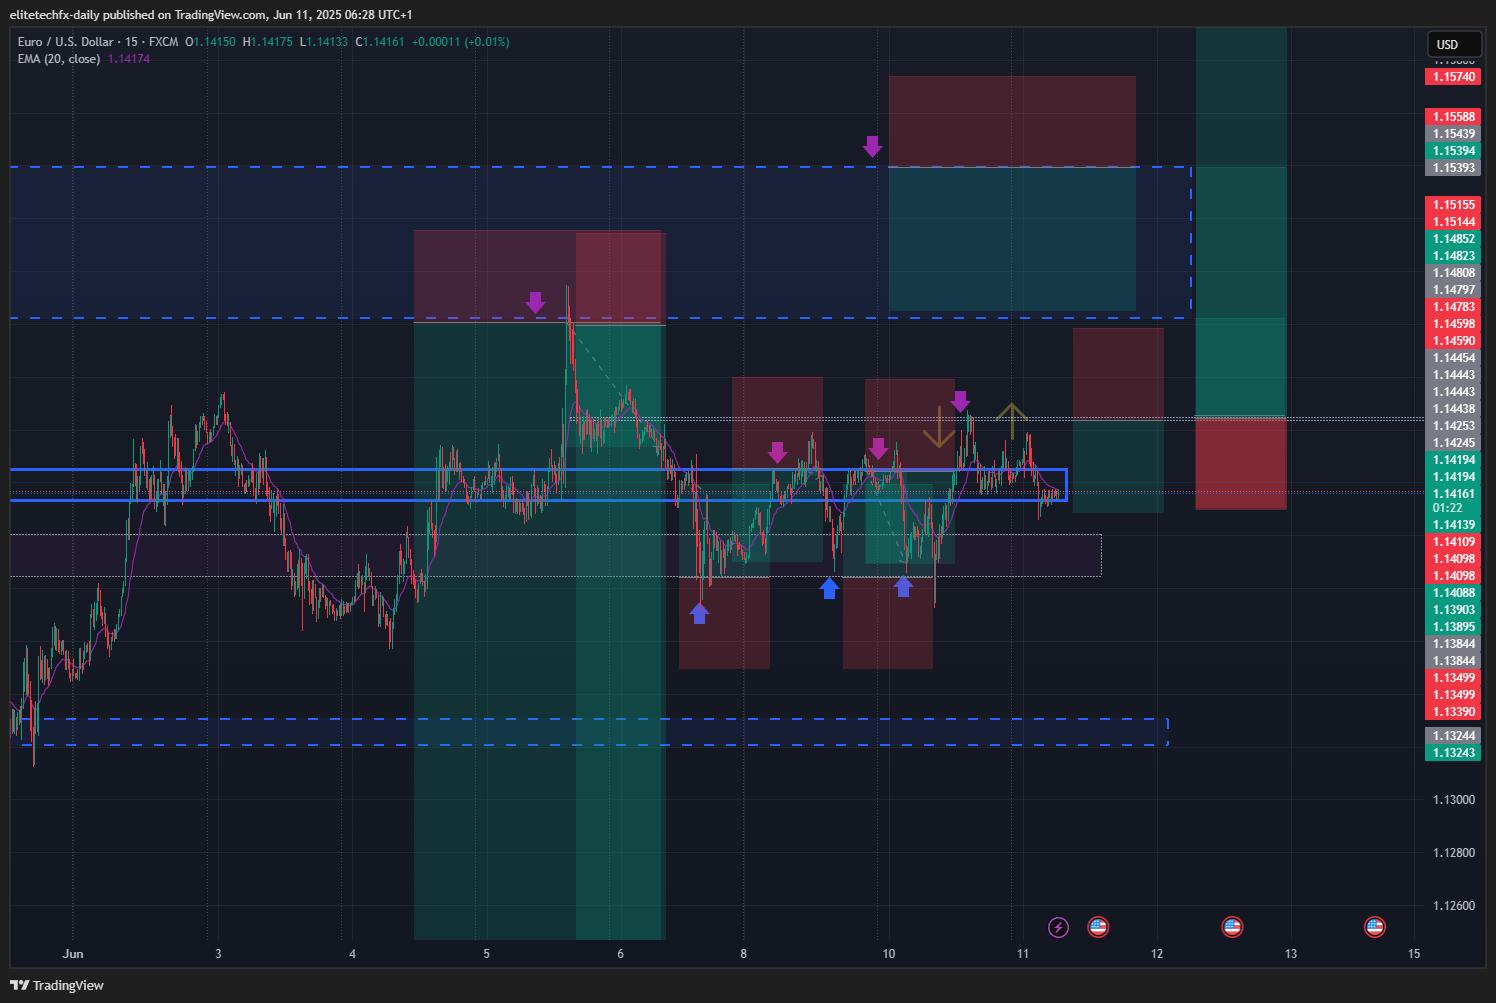Click date 11 on the time axis

[x=1022, y=954]
